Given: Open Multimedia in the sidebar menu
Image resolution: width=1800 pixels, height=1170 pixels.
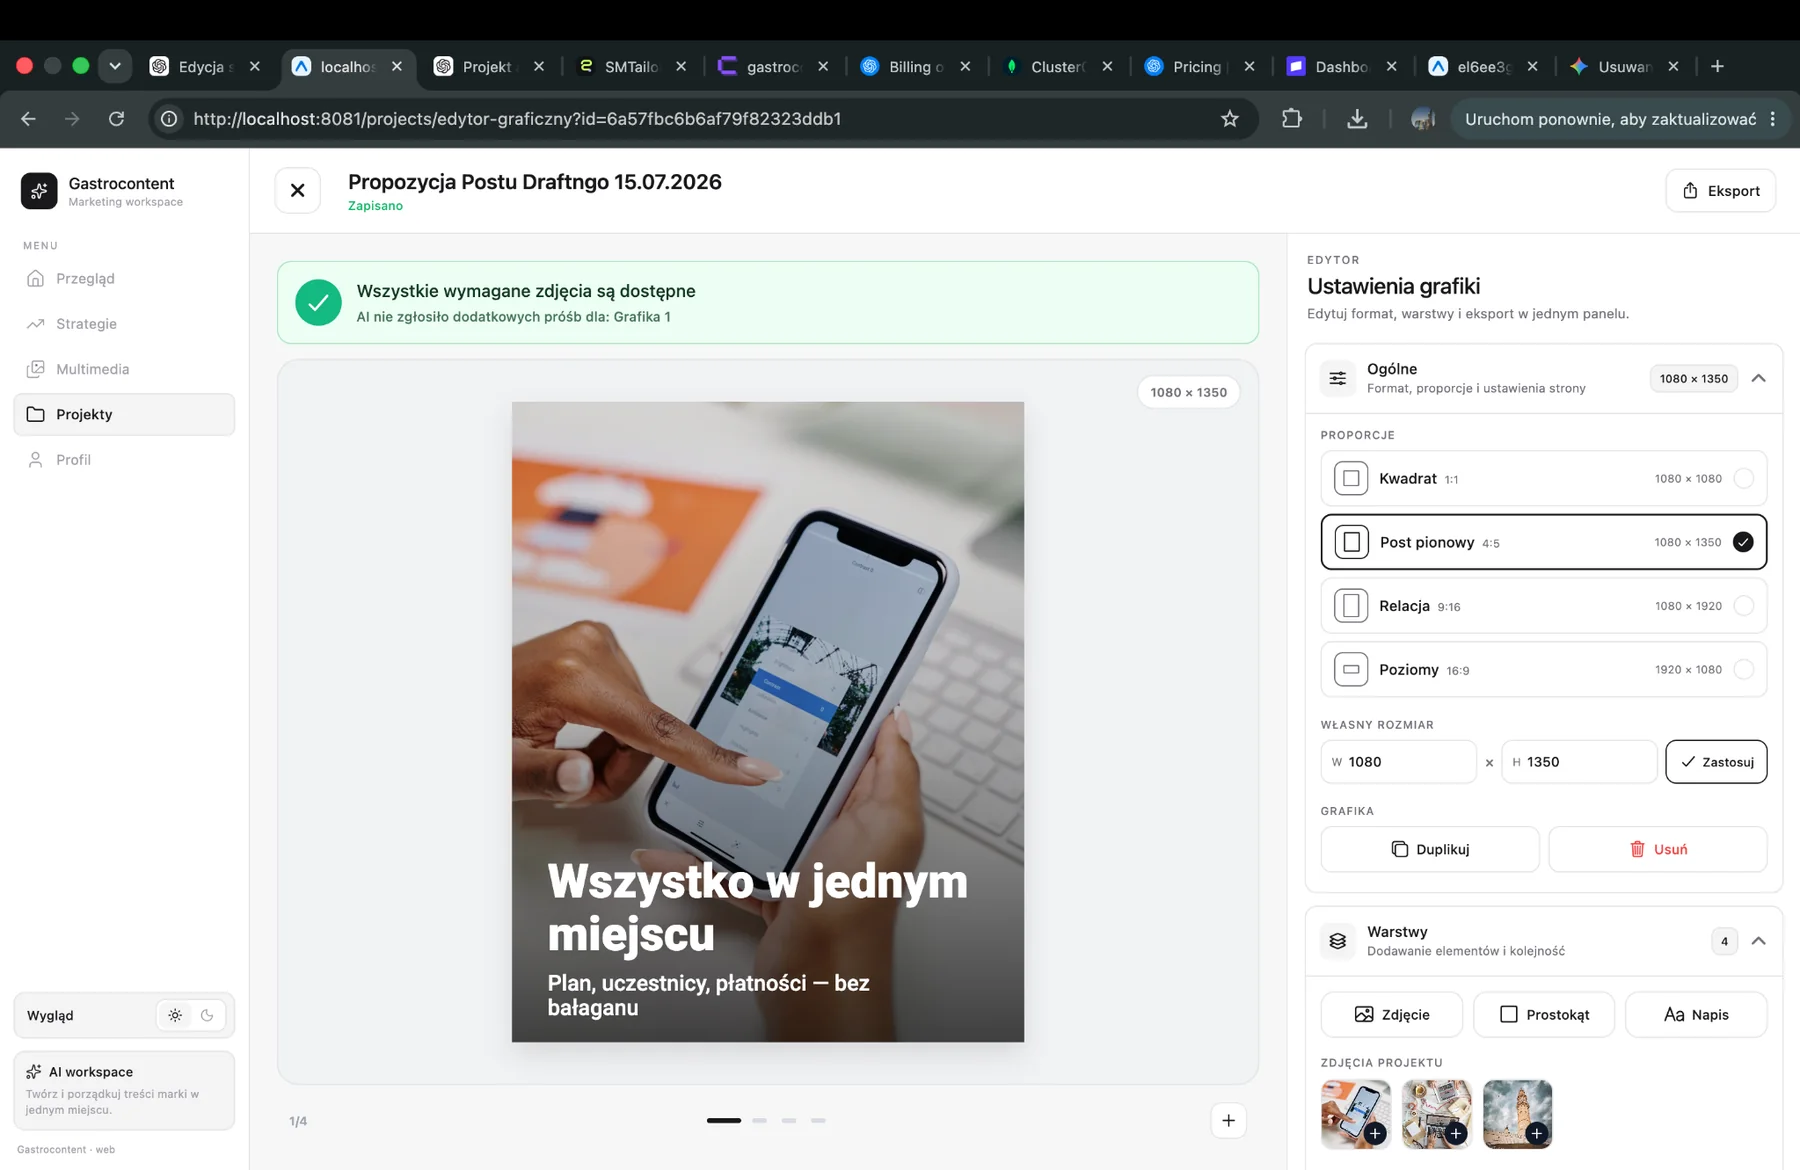Looking at the screenshot, I should pos(124,369).
